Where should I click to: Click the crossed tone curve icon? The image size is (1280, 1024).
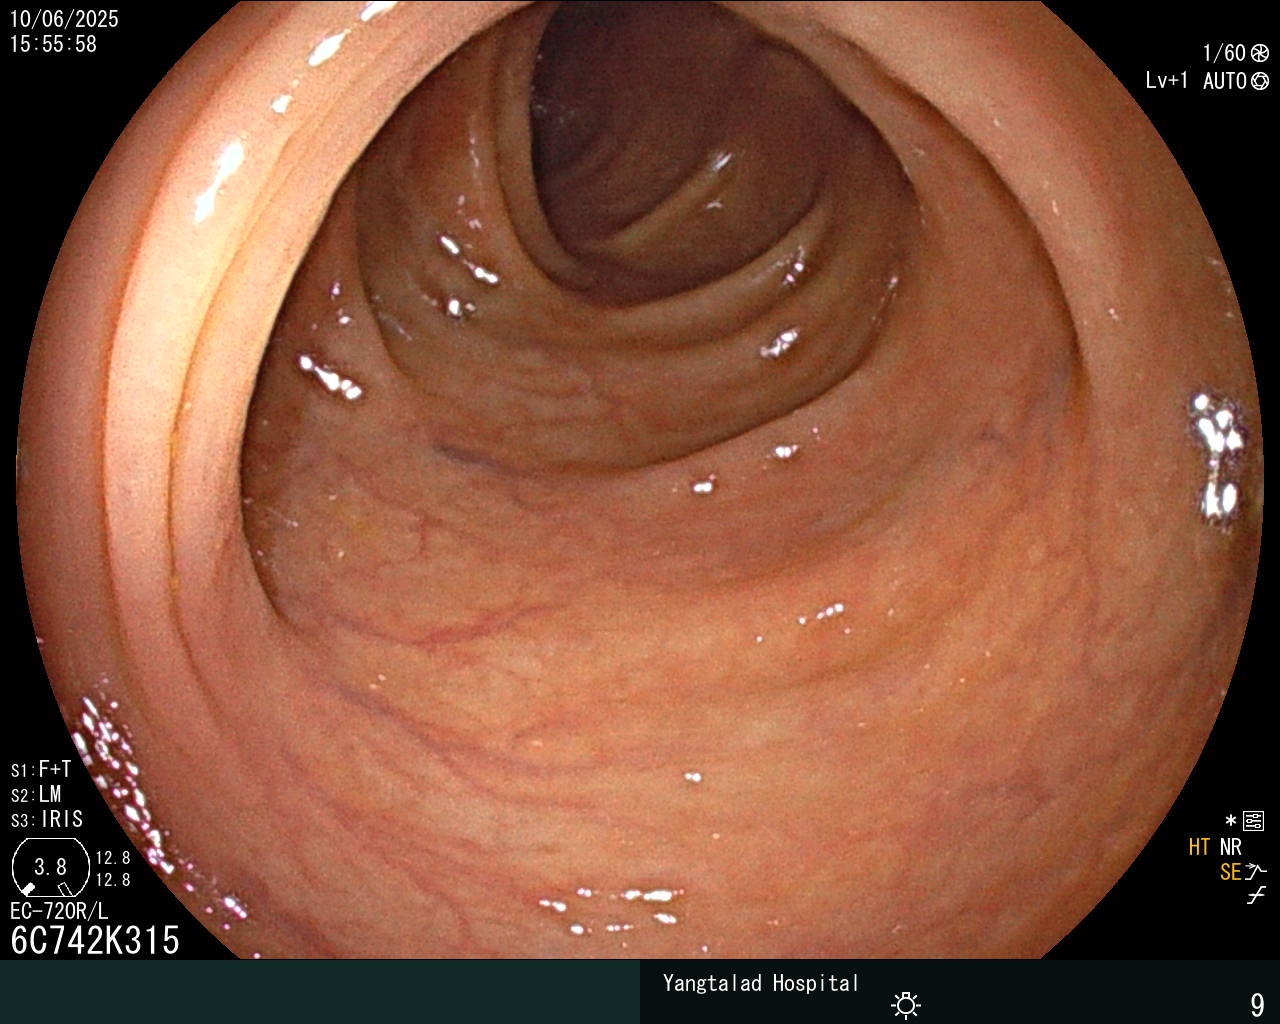coord(1256,896)
